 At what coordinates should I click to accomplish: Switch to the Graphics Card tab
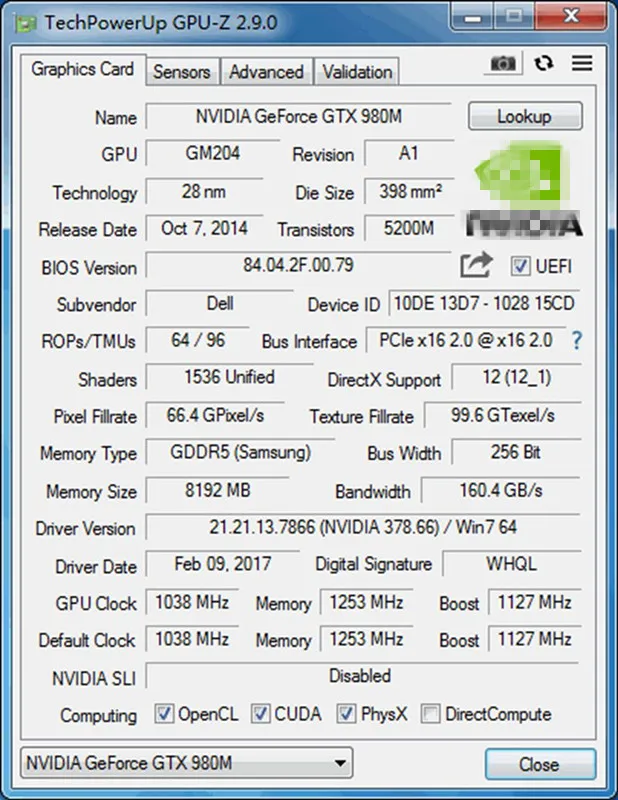coord(83,69)
